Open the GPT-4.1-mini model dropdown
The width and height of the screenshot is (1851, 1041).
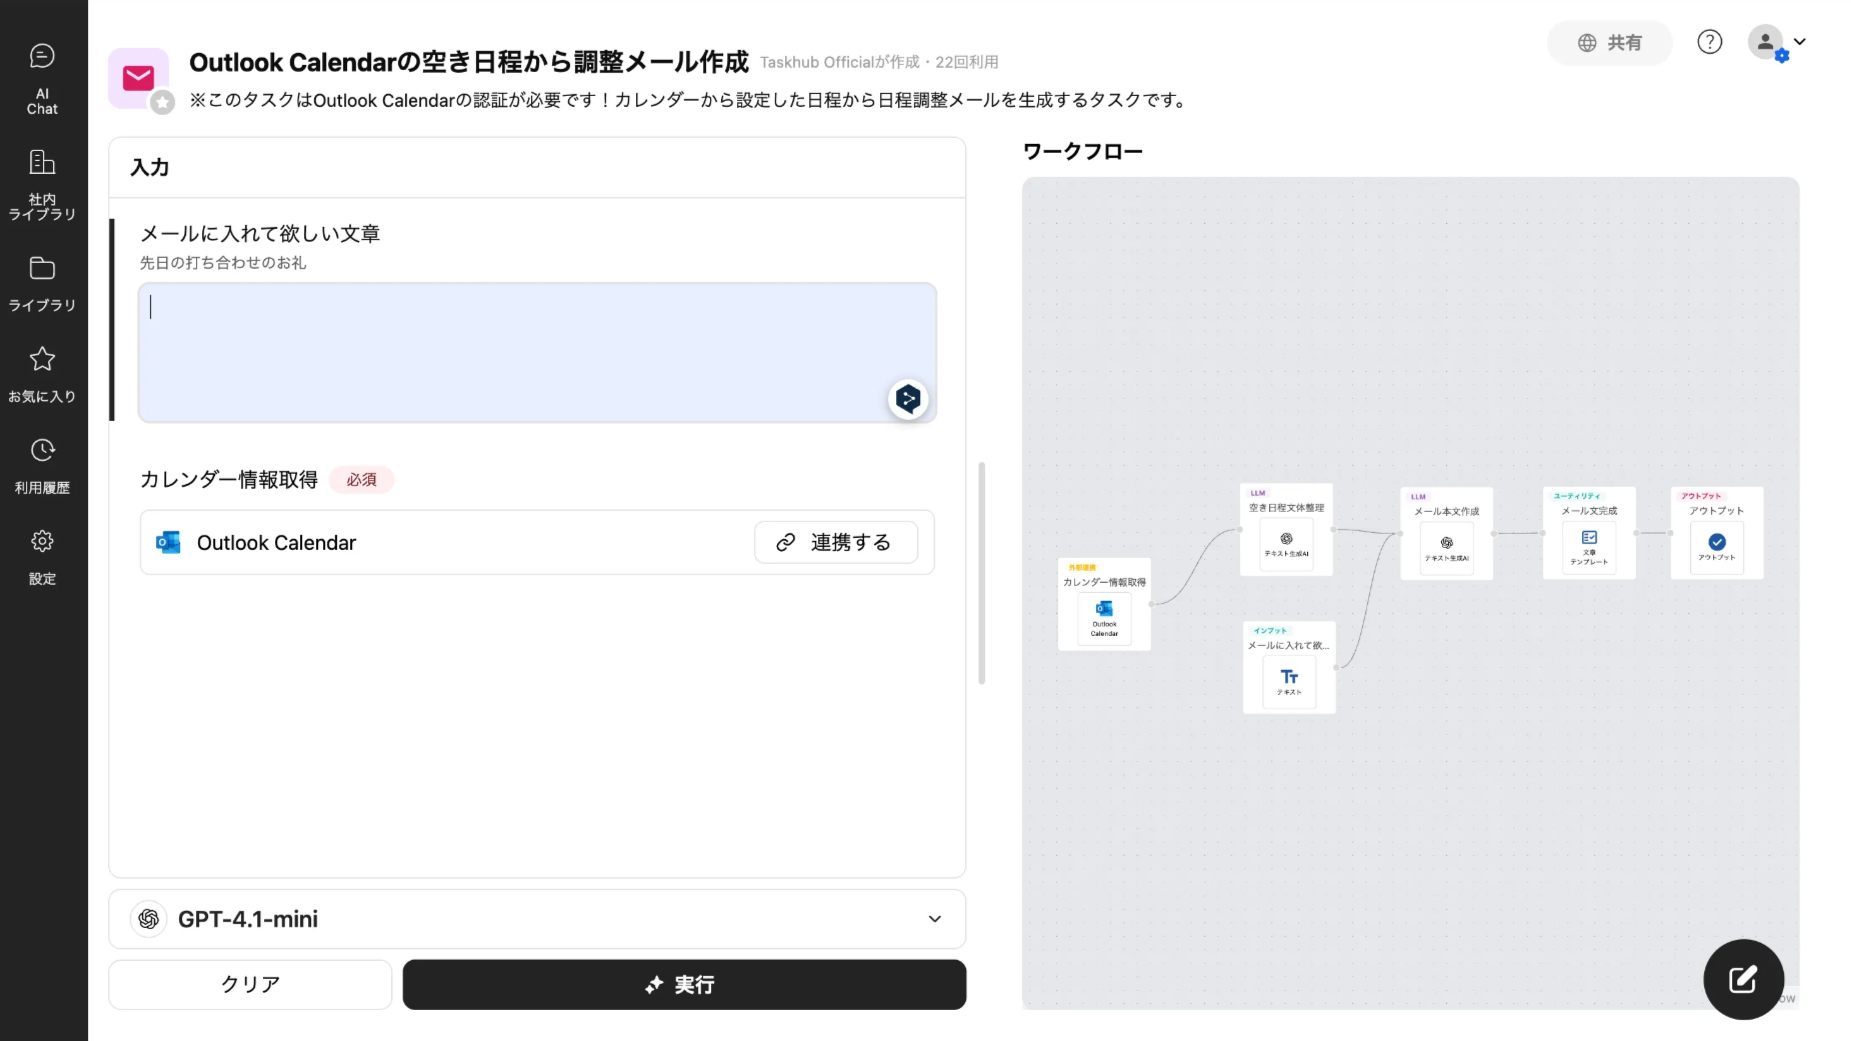[537, 919]
